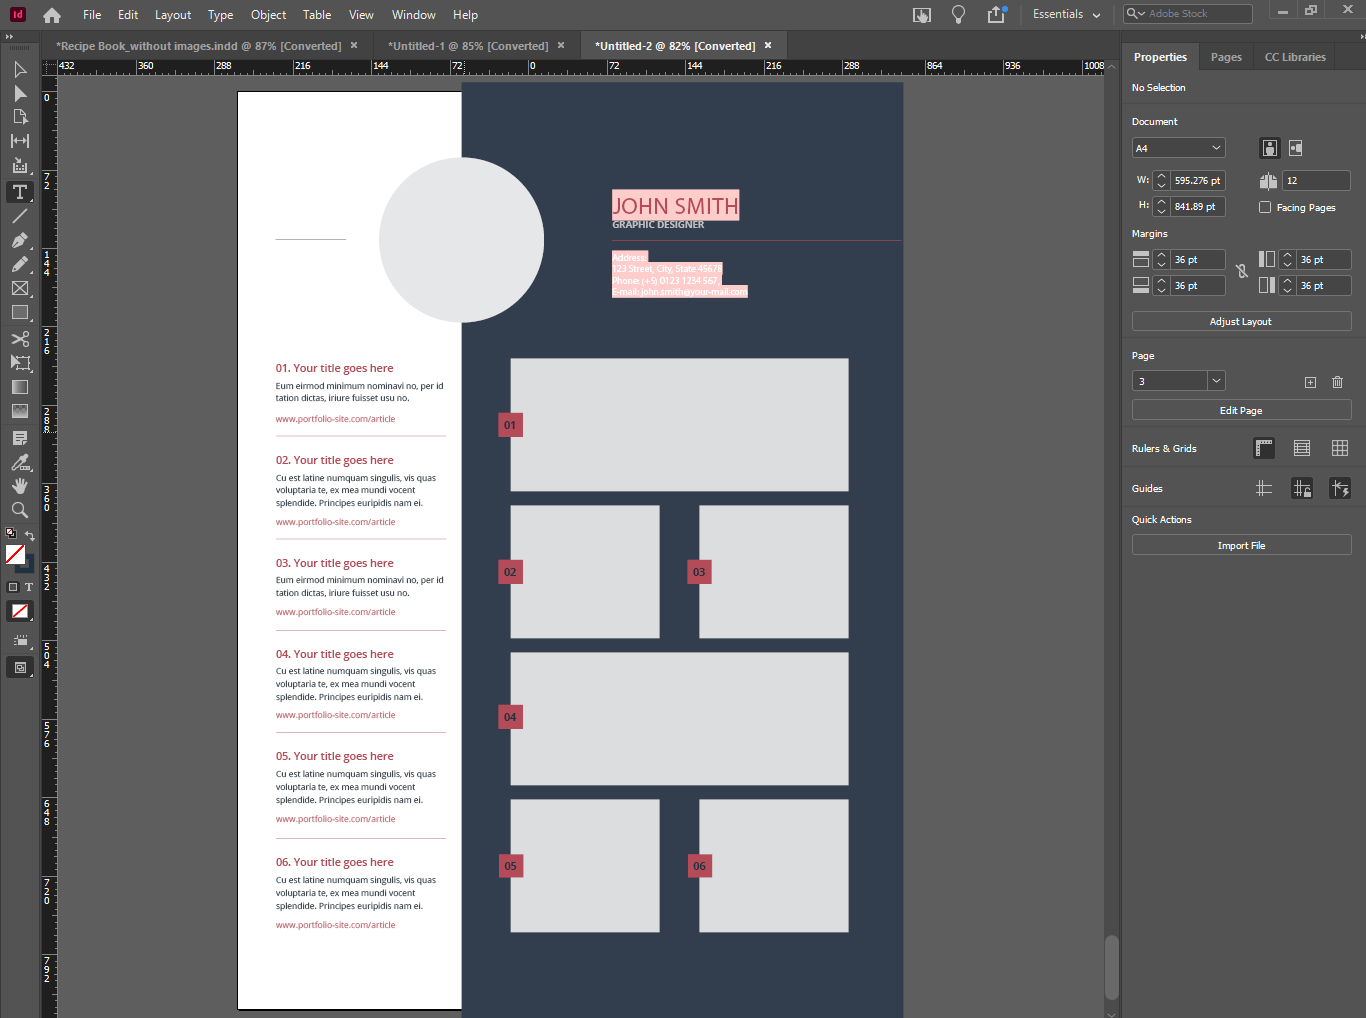Viewport: 1366px width, 1018px height.
Task: Click the Adjust Layout button
Action: coord(1241,320)
